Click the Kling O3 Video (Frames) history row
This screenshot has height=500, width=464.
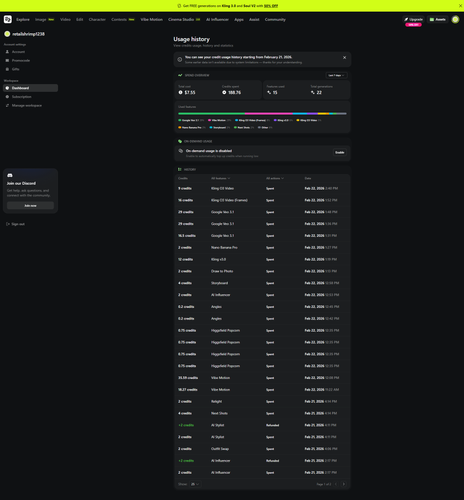pyautogui.click(x=262, y=200)
